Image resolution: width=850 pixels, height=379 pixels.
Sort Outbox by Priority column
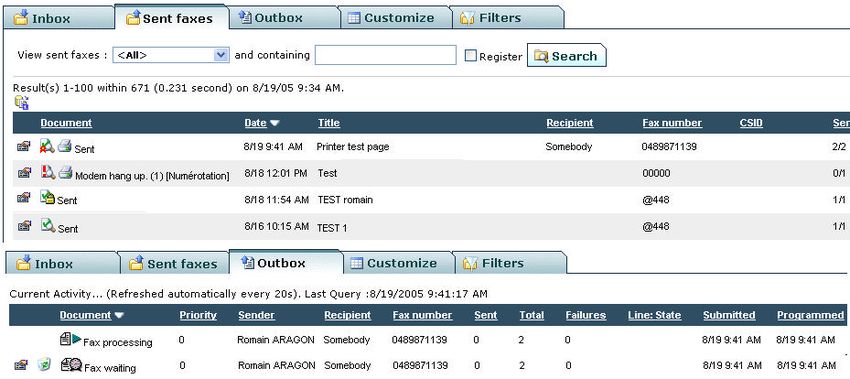[198, 315]
